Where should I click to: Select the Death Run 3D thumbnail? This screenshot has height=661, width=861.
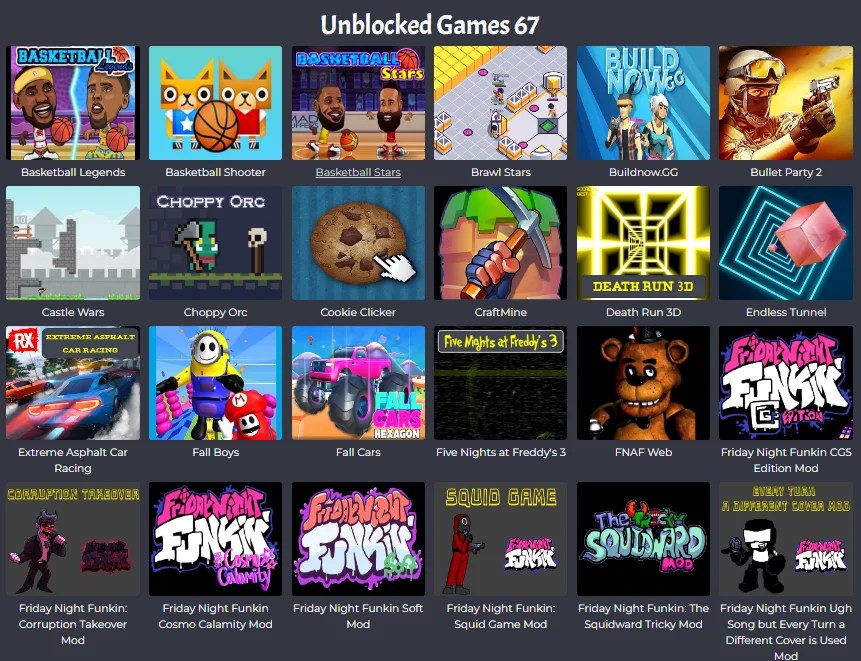point(643,243)
